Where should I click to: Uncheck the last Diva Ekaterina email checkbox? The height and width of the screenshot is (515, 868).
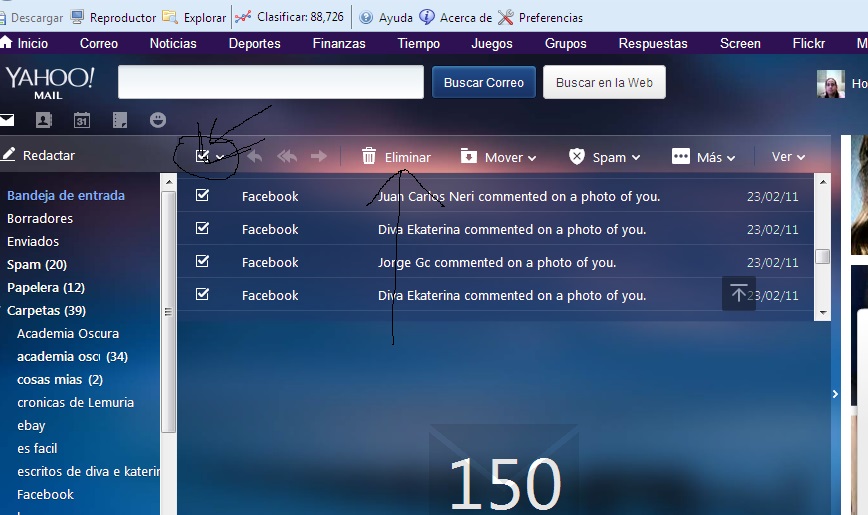pos(202,294)
